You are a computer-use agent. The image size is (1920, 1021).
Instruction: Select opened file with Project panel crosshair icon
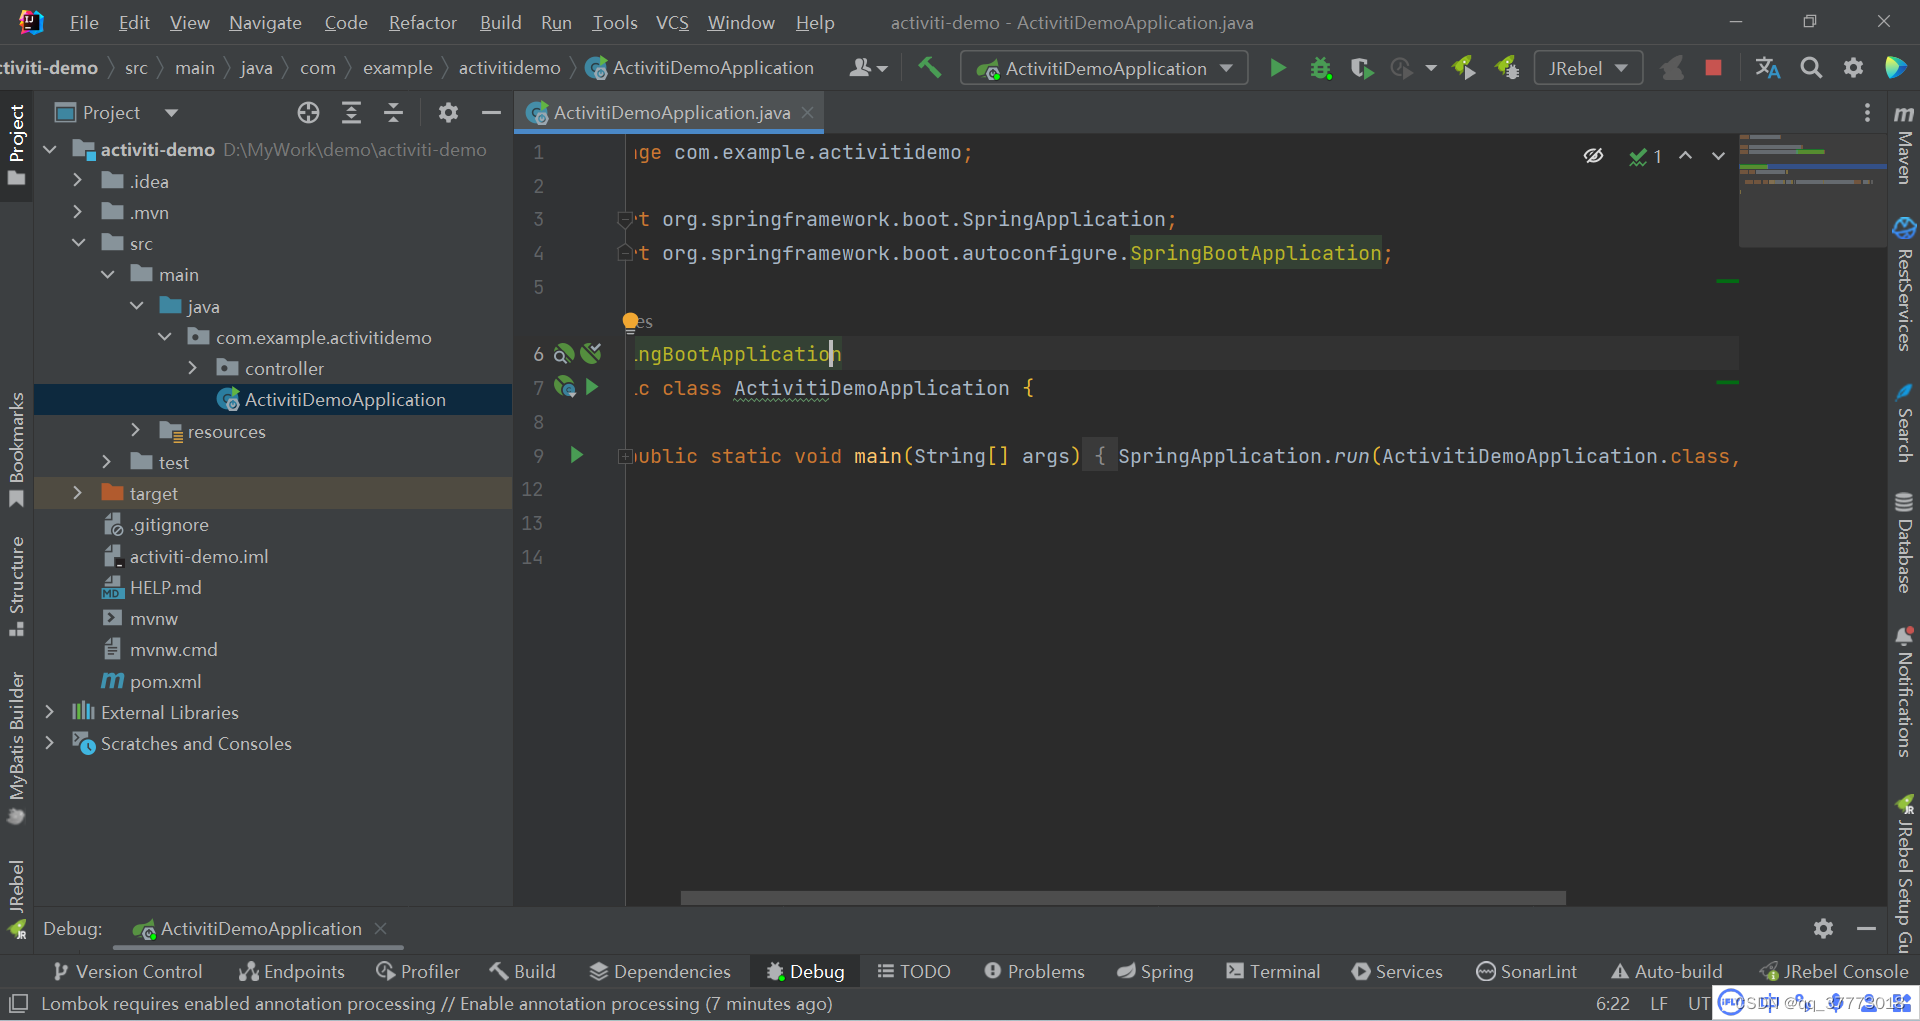pyautogui.click(x=308, y=112)
